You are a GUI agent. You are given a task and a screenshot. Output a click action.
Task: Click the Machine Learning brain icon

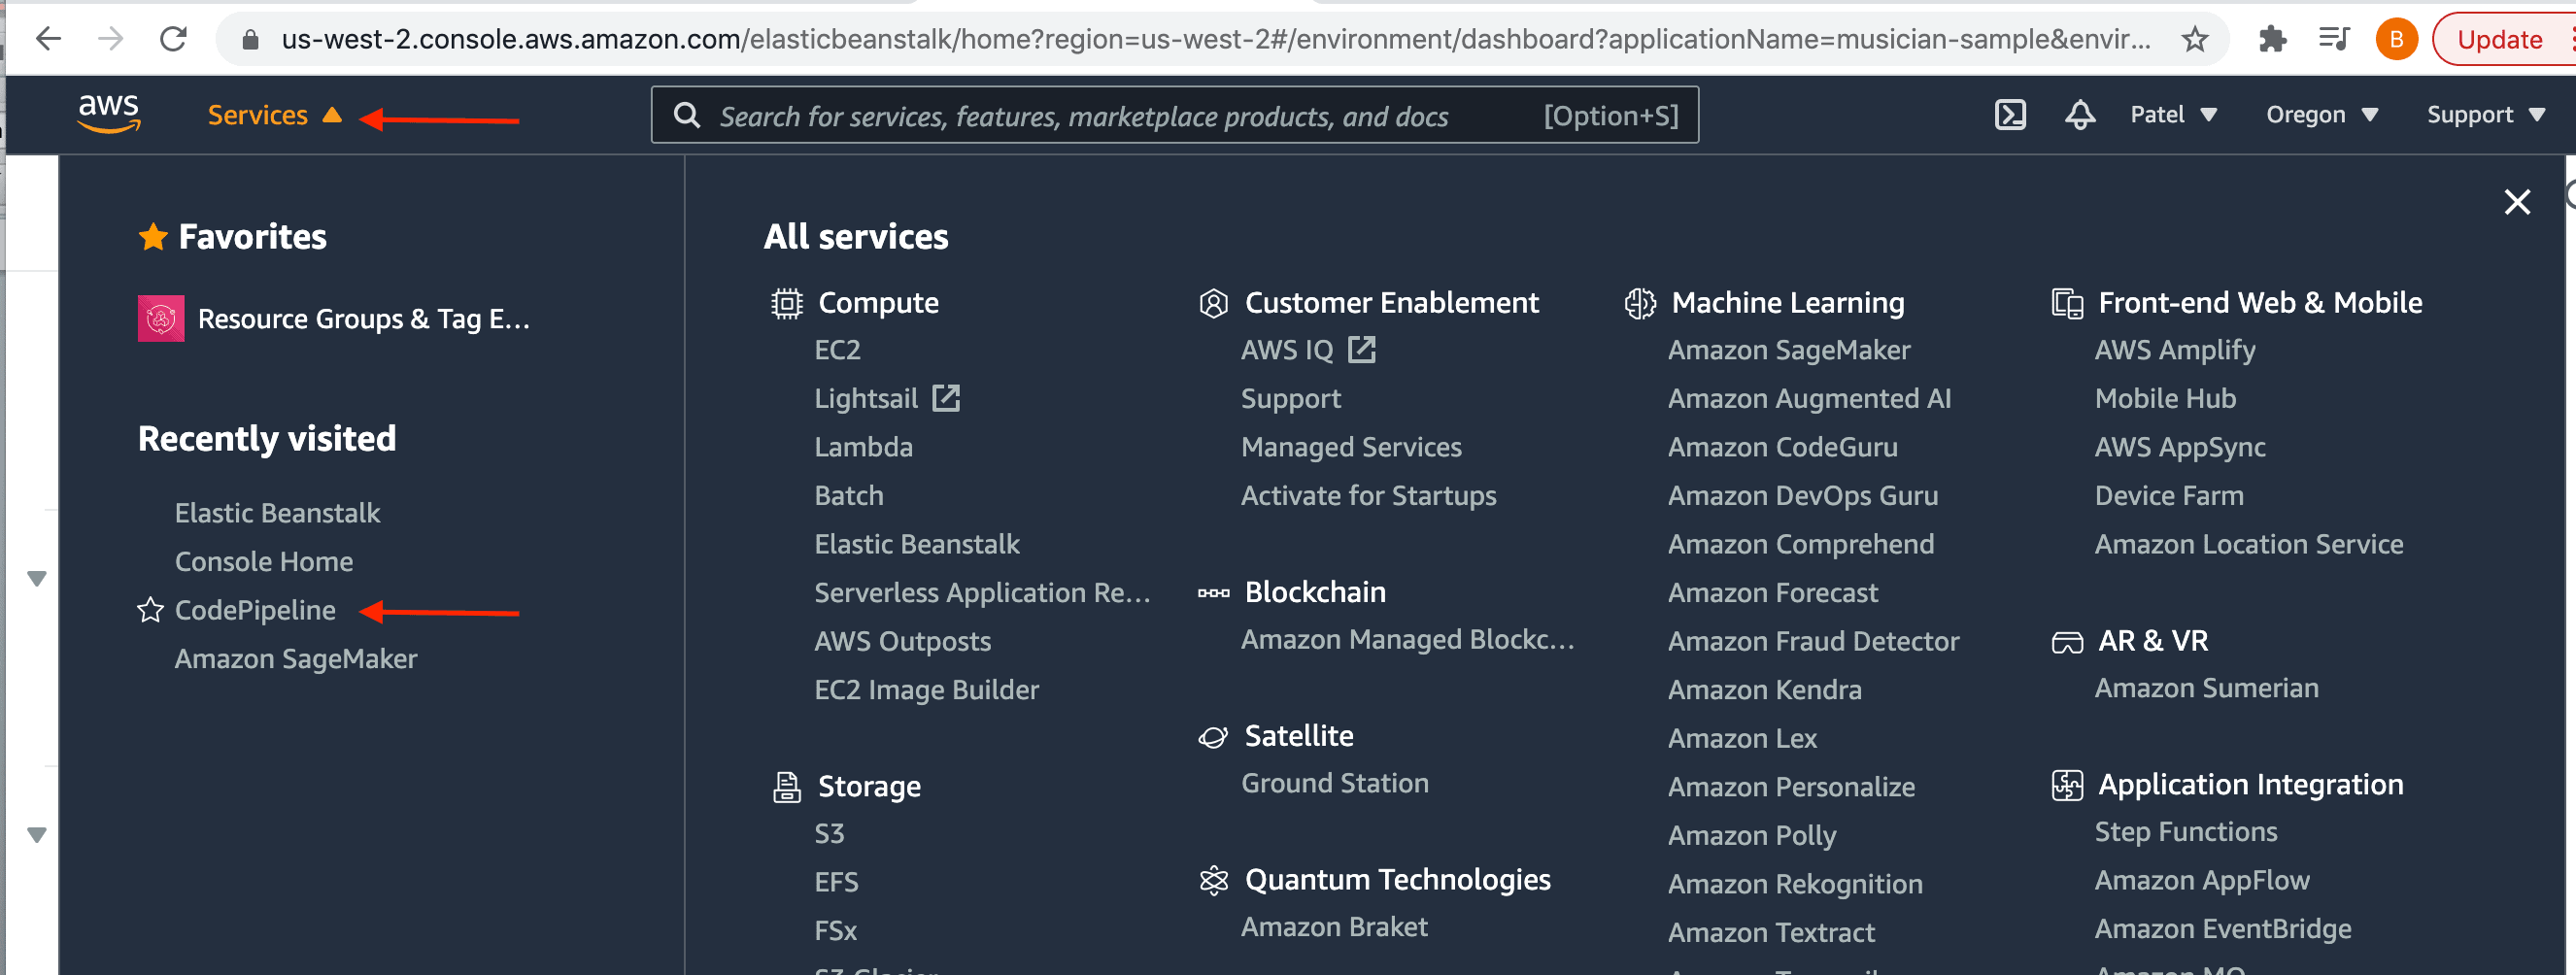(x=1640, y=303)
